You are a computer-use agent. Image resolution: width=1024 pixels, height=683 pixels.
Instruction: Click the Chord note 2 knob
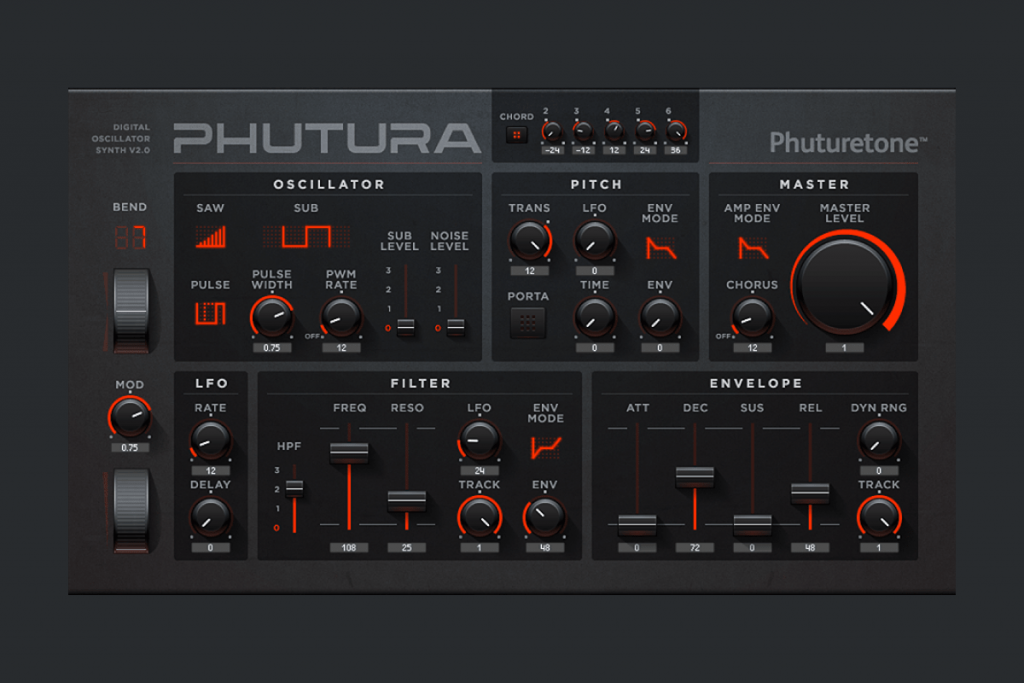click(552, 131)
